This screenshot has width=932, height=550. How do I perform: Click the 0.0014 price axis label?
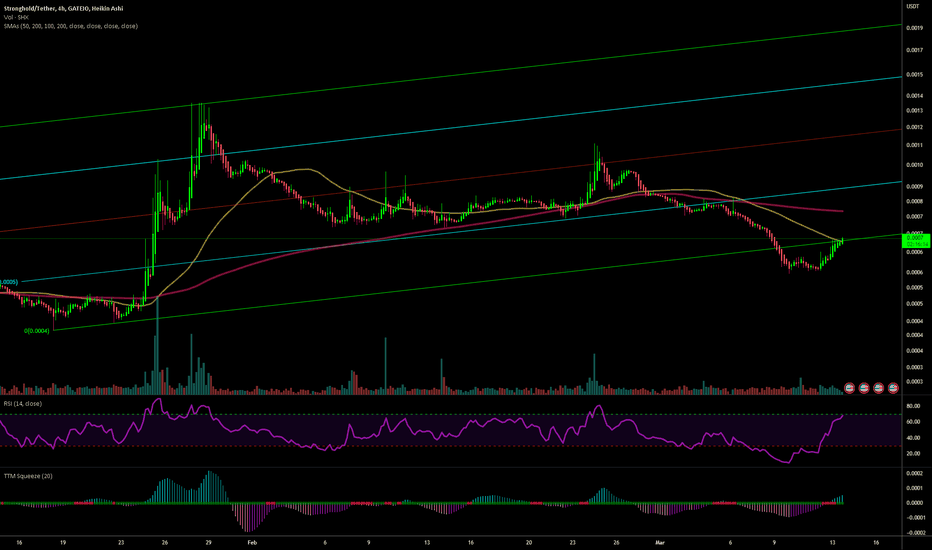coord(914,95)
